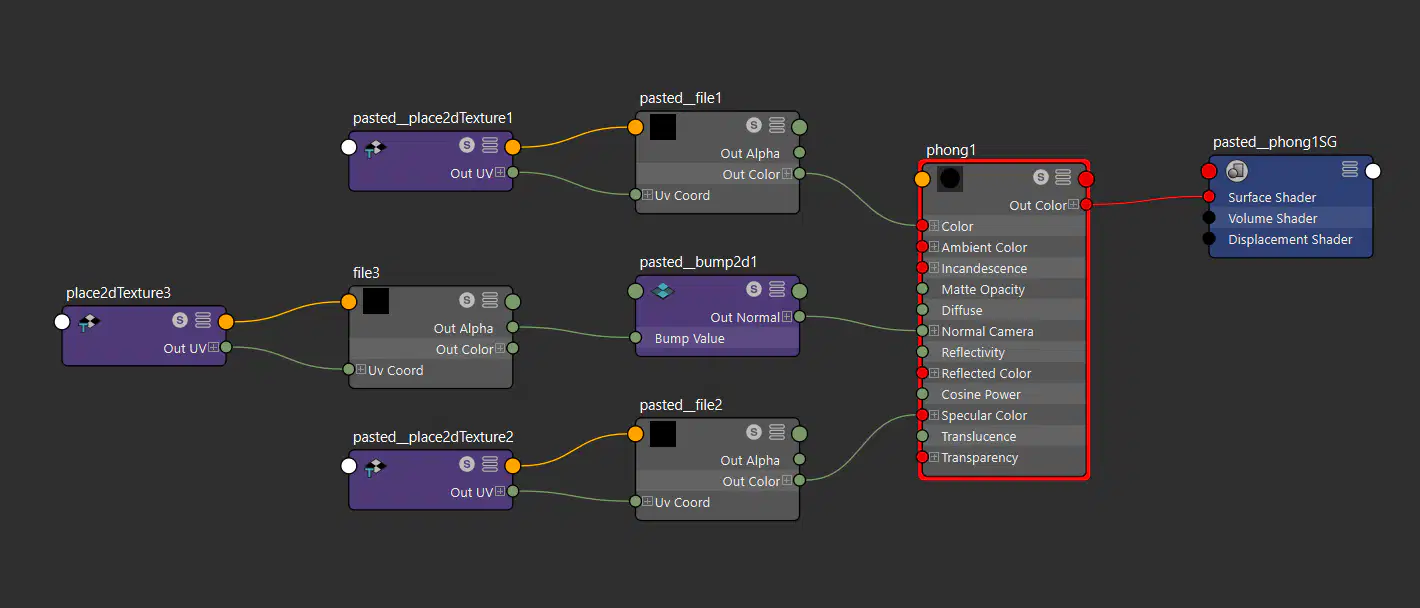Image resolution: width=1420 pixels, height=608 pixels.
Task: Select the phong1 node title
Action: 951,150
